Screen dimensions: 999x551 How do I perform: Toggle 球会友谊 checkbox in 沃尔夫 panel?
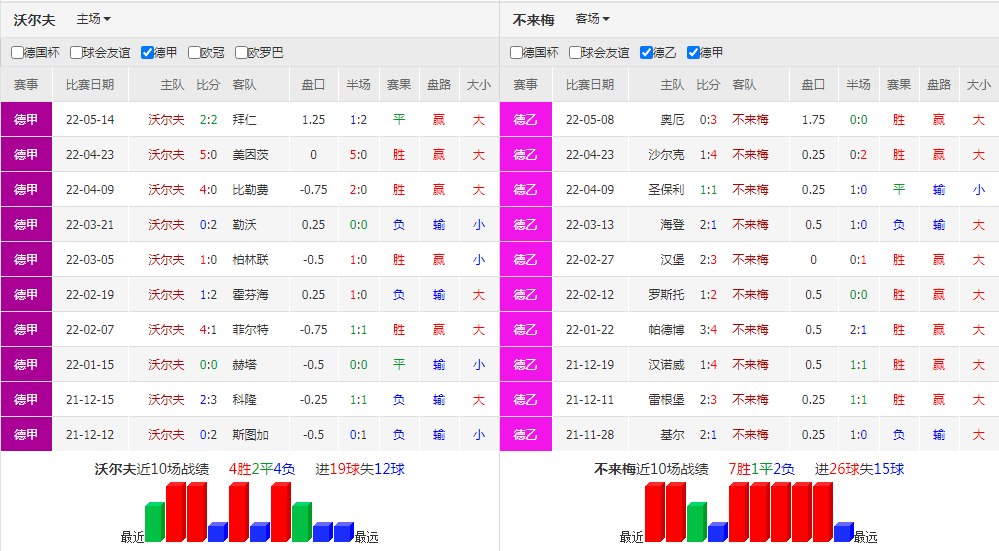76,52
